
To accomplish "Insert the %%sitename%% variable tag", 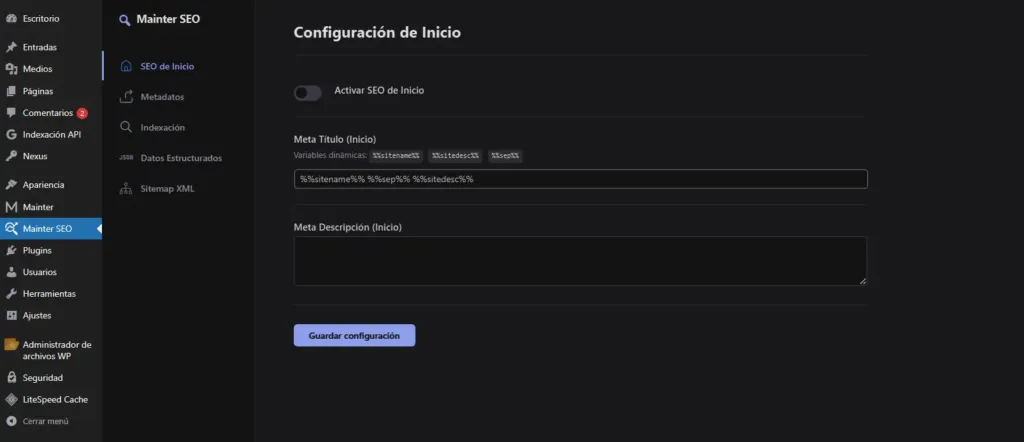I will (395, 156).
